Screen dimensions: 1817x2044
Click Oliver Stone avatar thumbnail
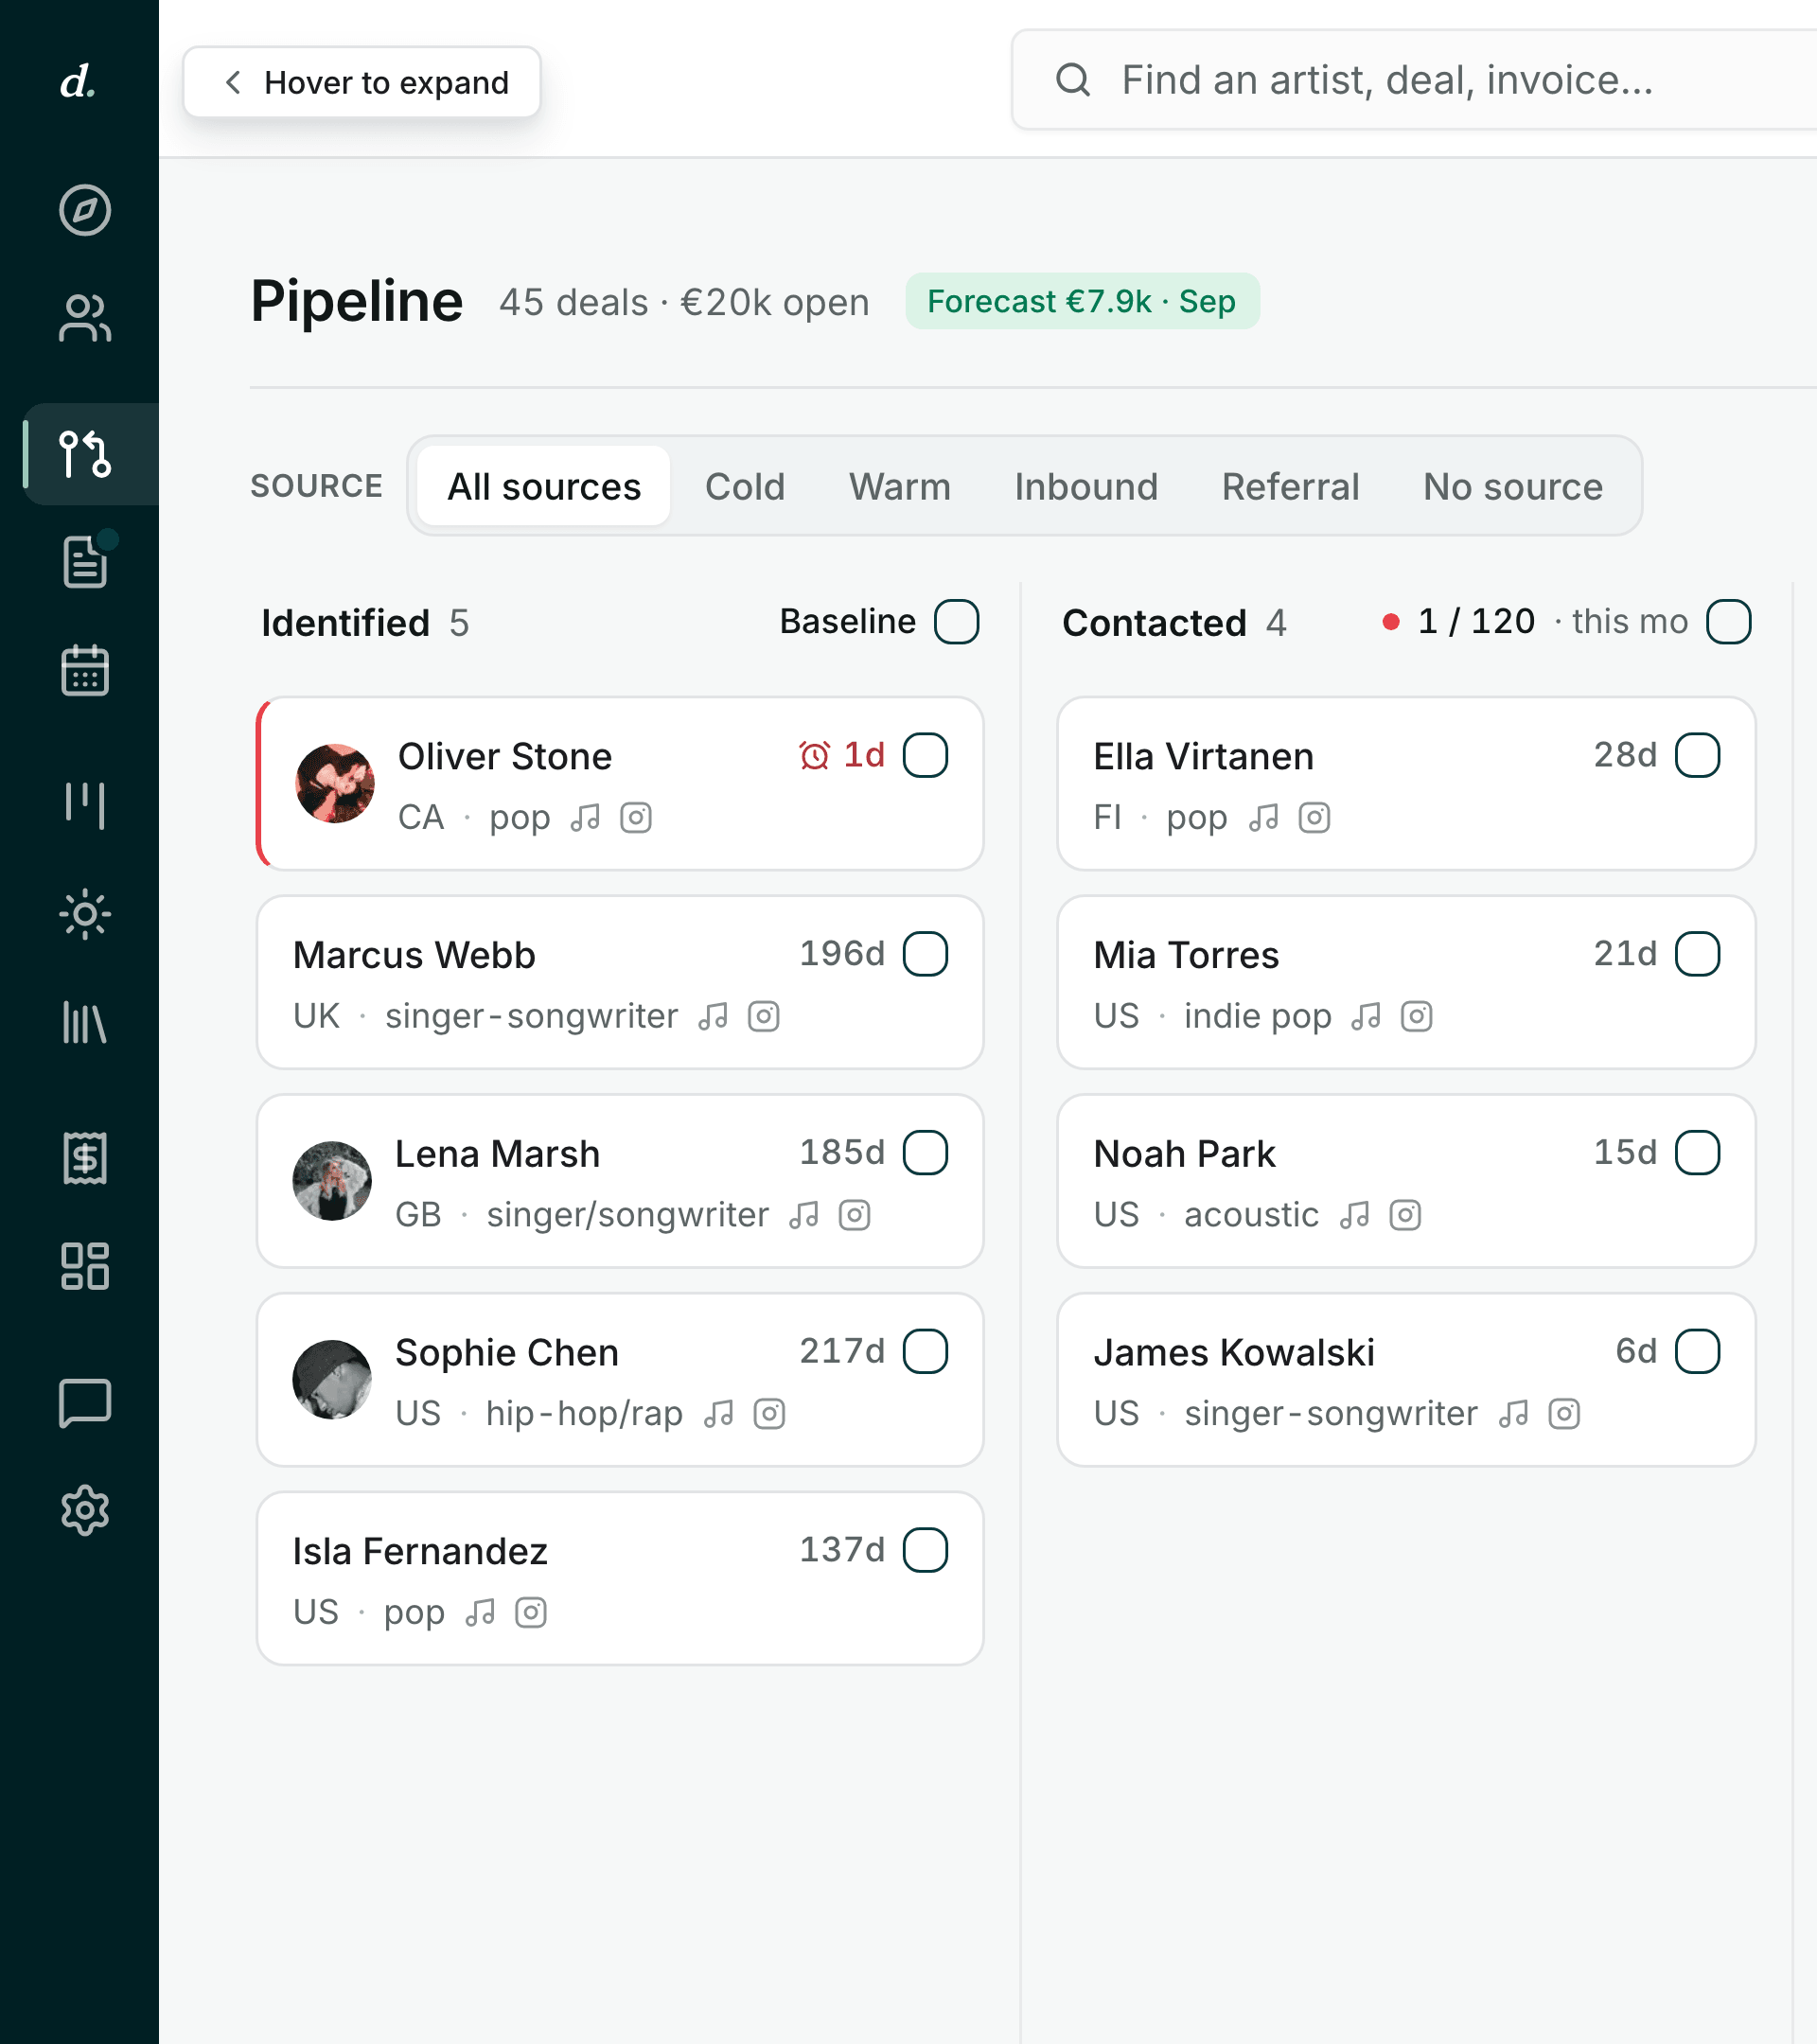[x=335, y=783]
